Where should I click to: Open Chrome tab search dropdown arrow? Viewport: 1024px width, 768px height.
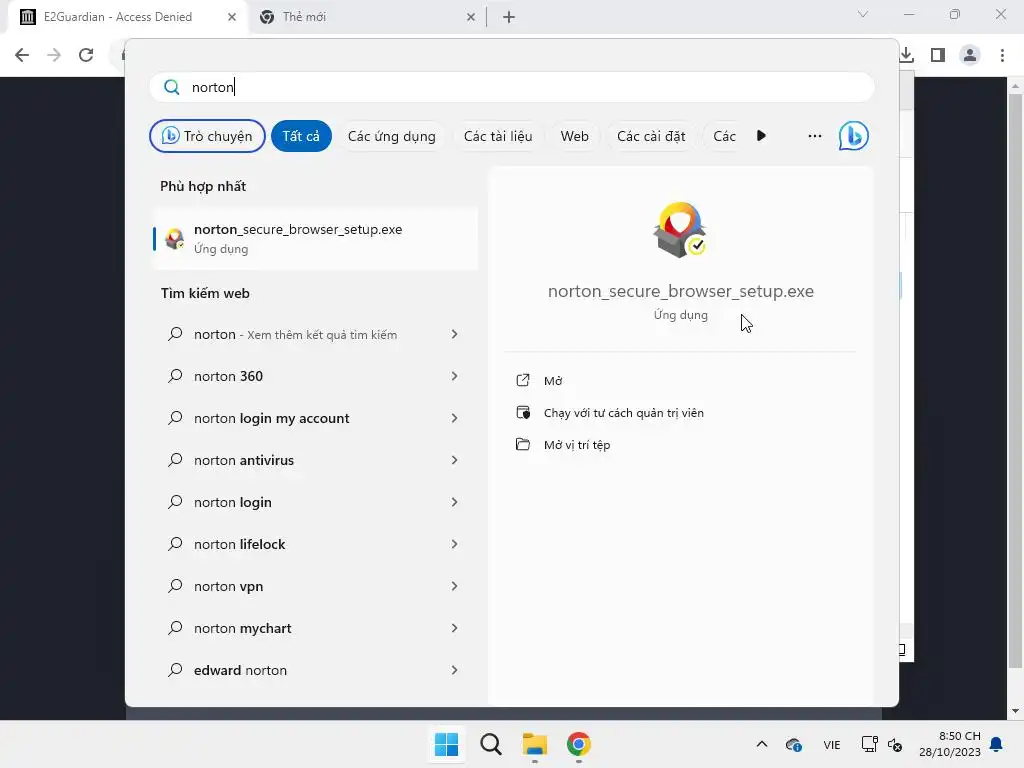[863, 14]
